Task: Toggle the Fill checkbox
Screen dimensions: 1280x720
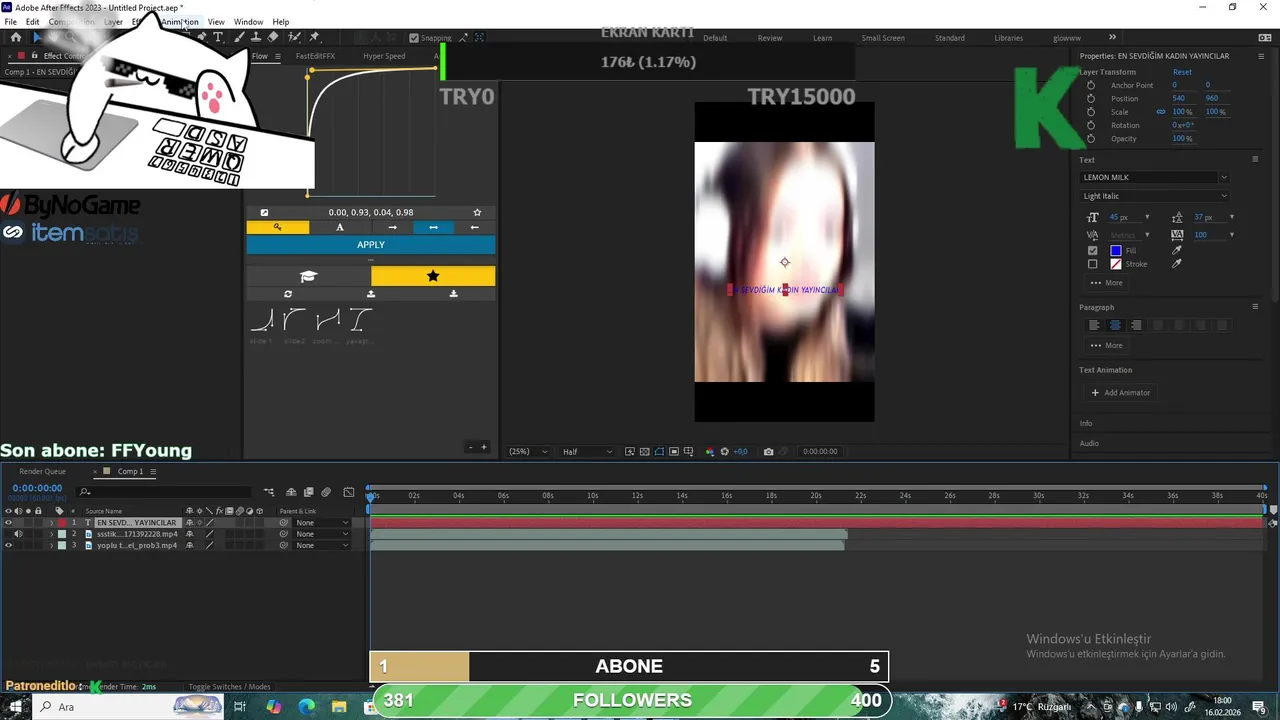Action: pyautogui.click(x=1092, y=250)
